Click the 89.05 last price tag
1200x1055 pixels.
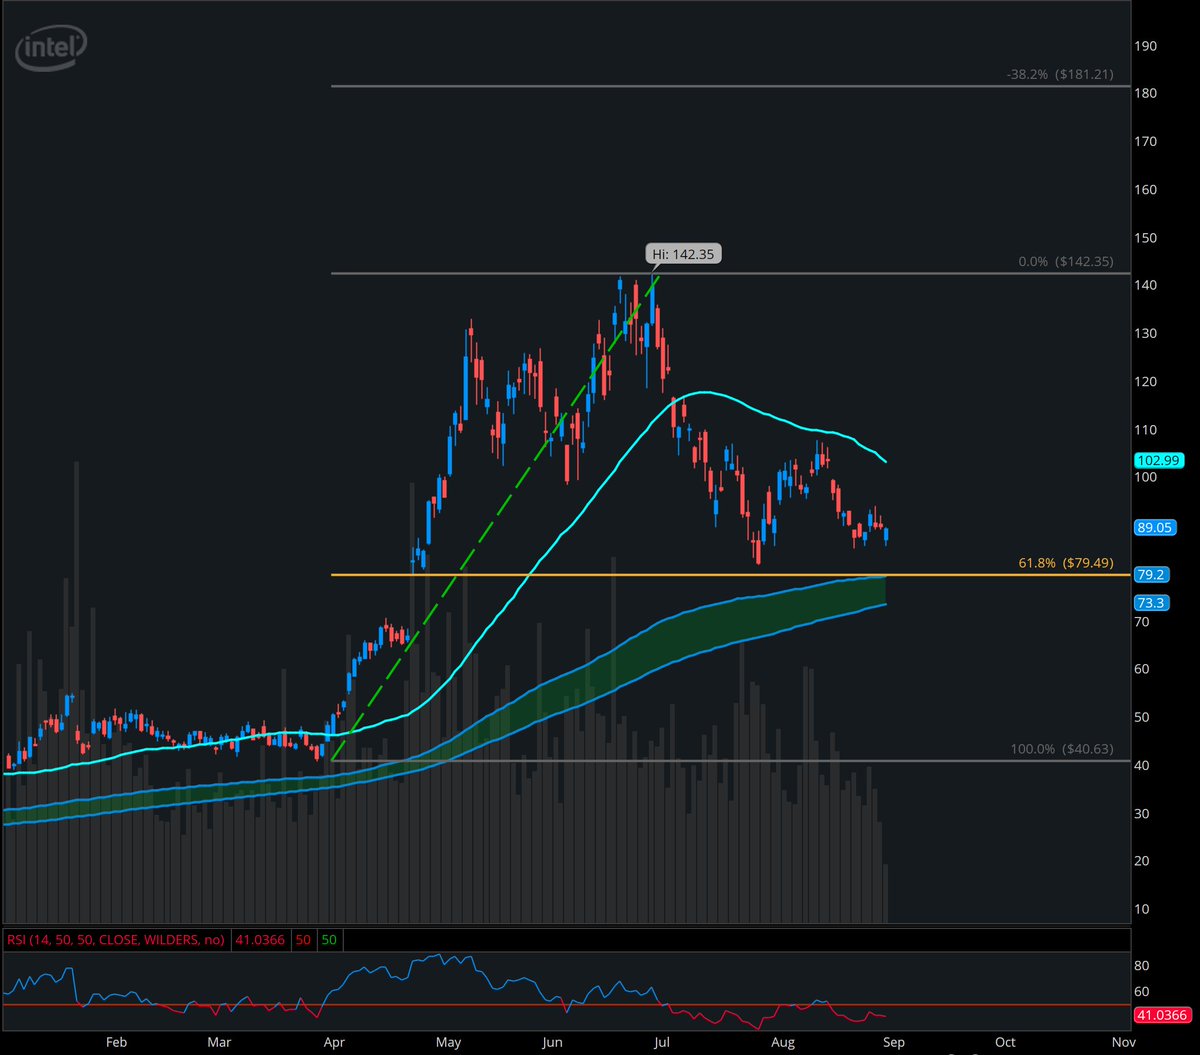(x=1153, y=527)
